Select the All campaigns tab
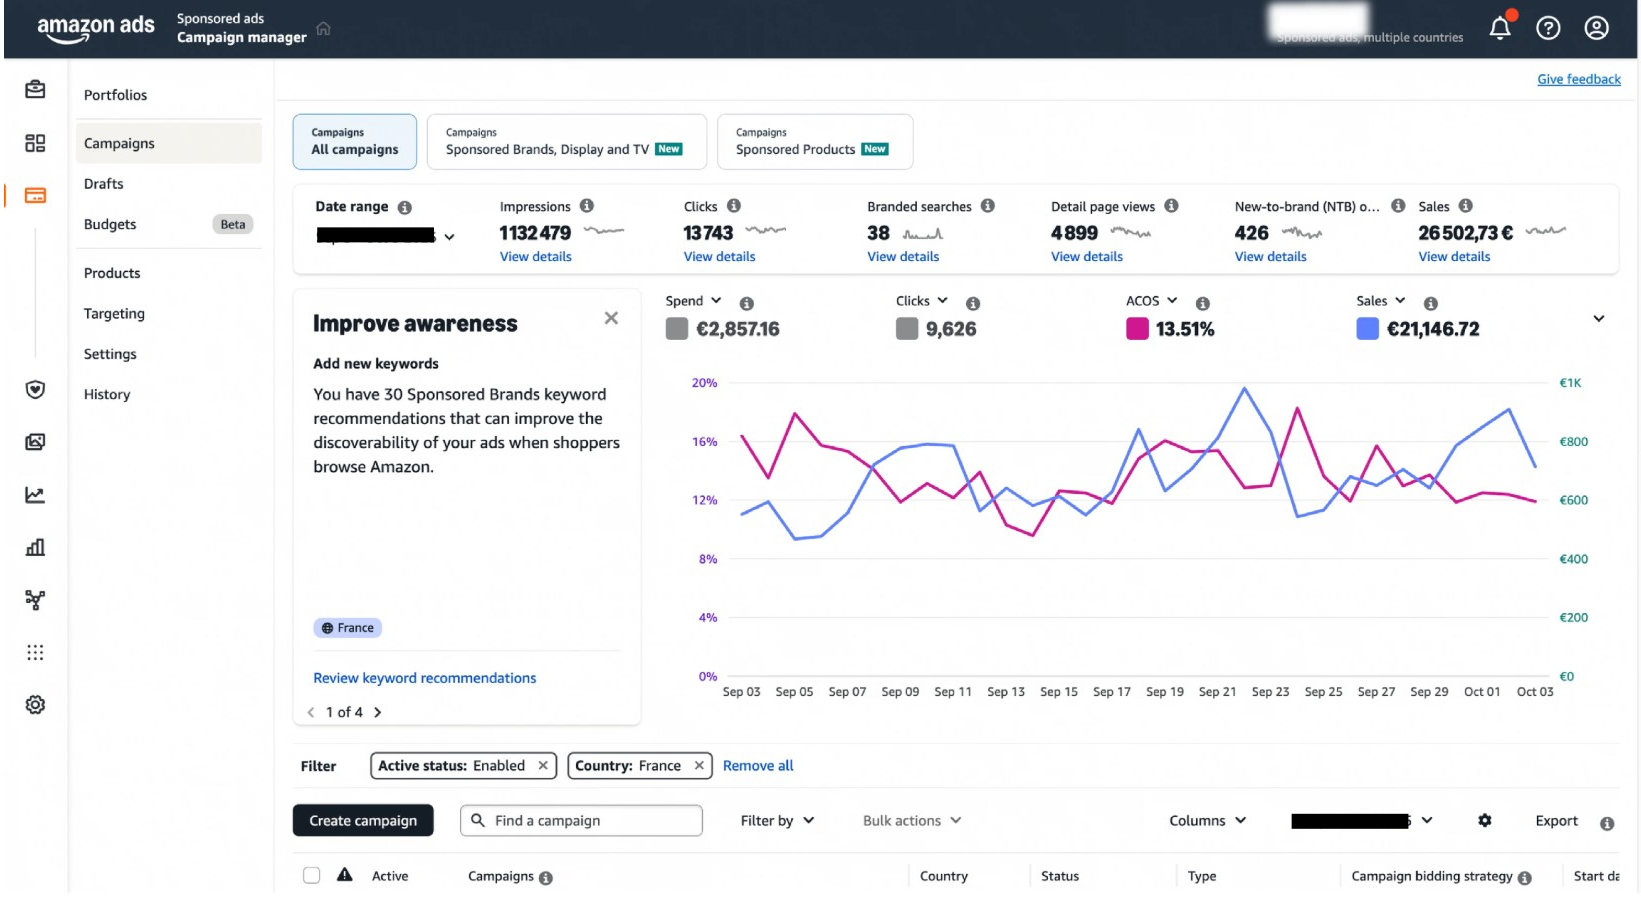 click(355, 142)
